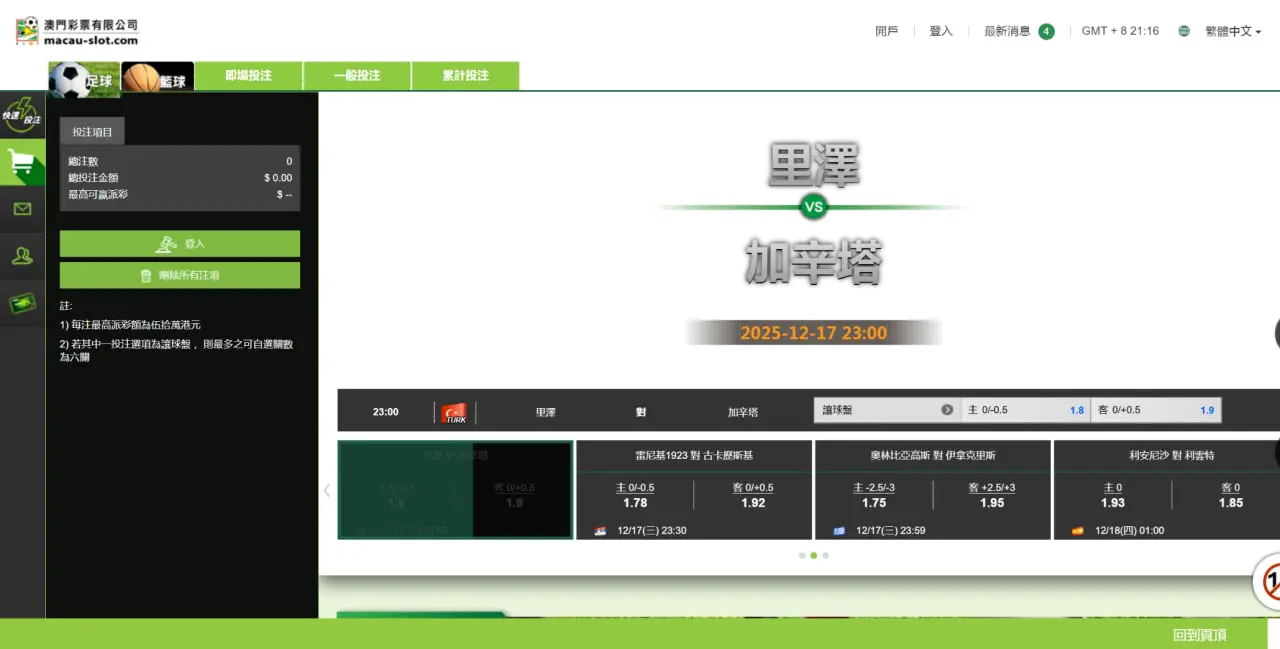Go to first carousel page dot
This screenshot has width=1280, height=649.
pos(802,555)
